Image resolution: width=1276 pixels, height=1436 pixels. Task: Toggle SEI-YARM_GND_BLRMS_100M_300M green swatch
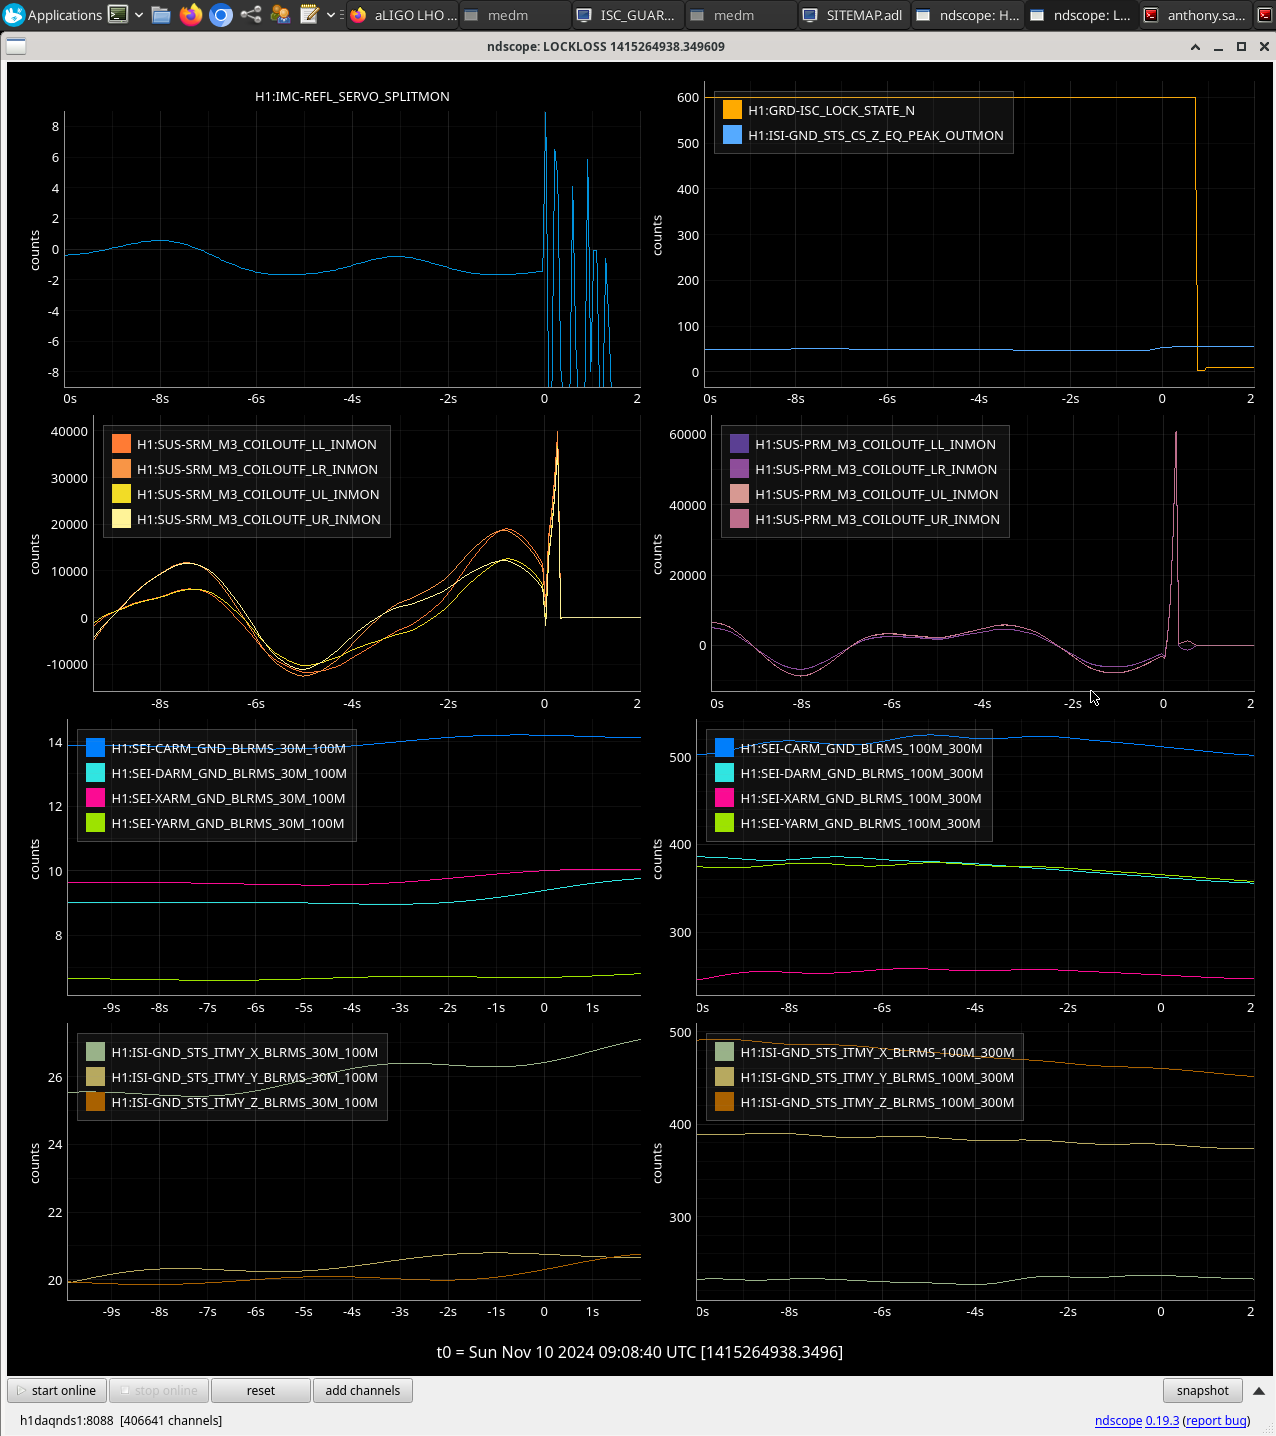724,823
